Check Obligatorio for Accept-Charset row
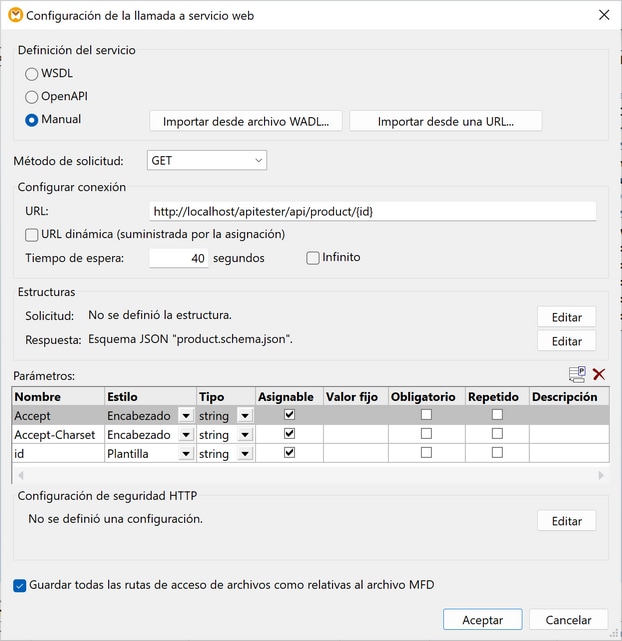Screen dimensions: 622x641 point(426,433)
